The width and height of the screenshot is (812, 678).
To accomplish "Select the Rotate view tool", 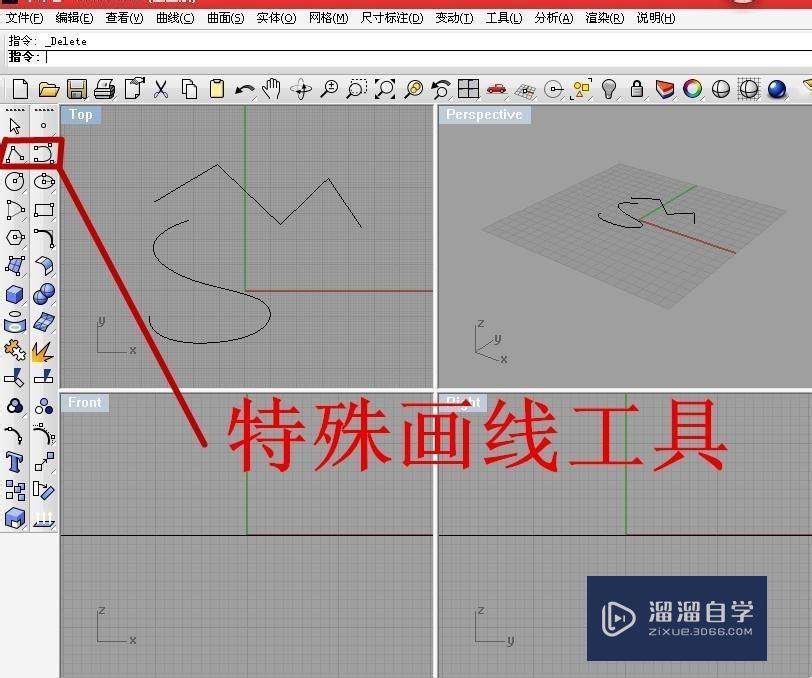I will (301, 89).
